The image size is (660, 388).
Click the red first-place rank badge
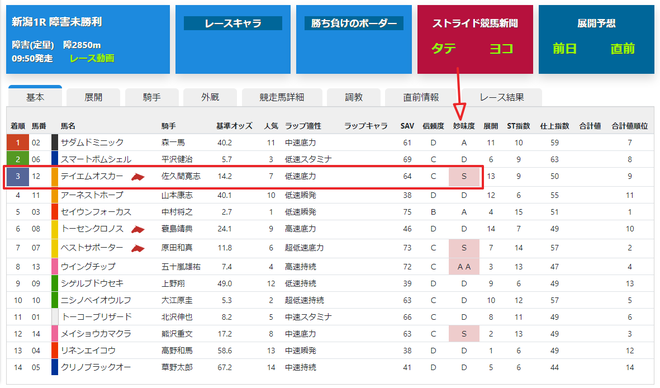(x=18, y=143)
